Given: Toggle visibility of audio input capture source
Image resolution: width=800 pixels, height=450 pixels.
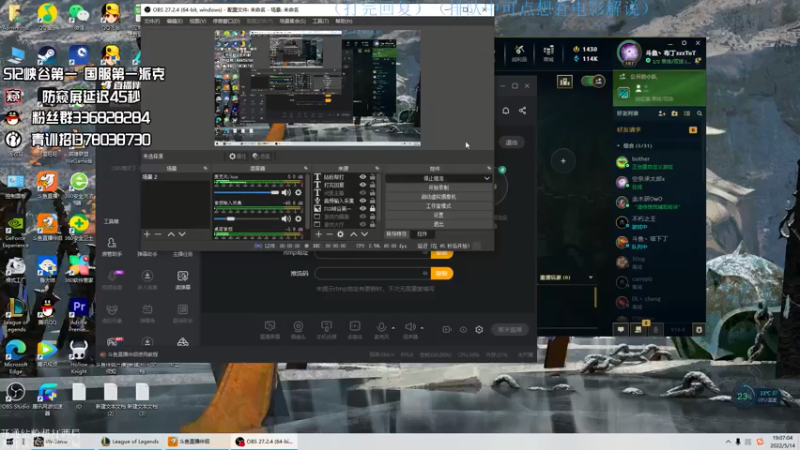Looking at the screenshot, I should click(x=363, y=201).
